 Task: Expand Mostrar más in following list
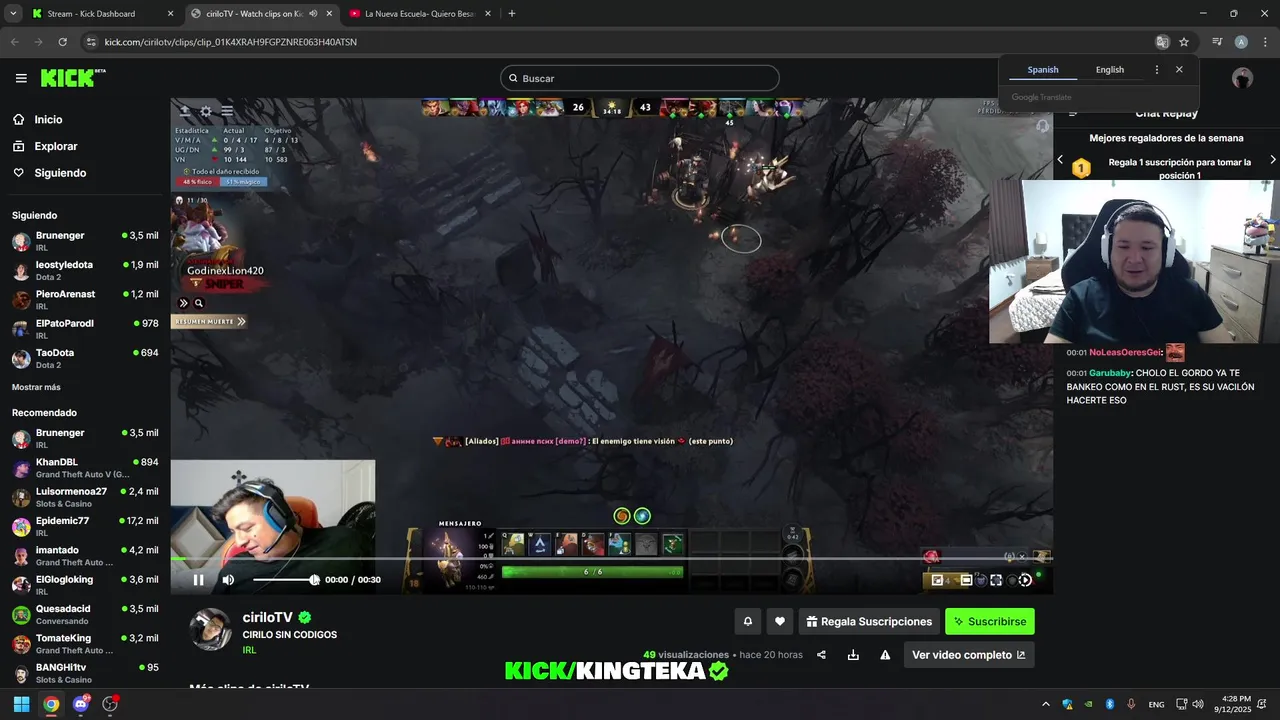tap(36, 387)
